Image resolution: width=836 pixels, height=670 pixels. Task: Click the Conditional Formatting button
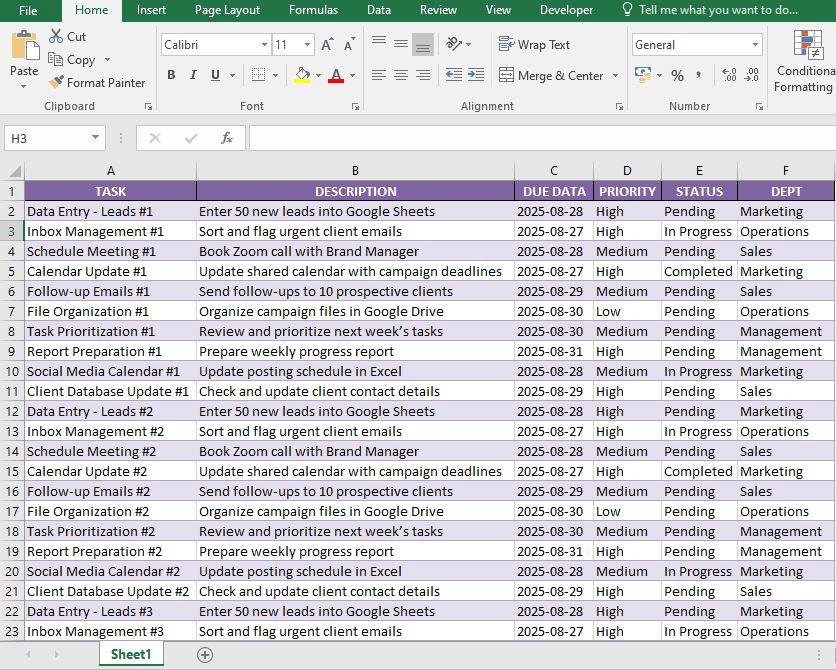pos(805,62)
